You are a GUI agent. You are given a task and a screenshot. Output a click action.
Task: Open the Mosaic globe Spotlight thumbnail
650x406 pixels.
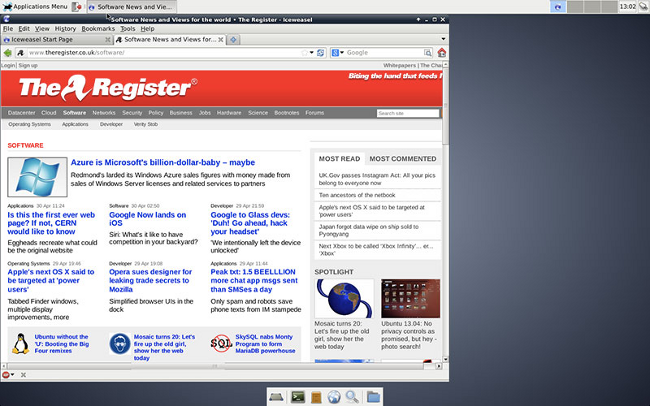[344, 299]
